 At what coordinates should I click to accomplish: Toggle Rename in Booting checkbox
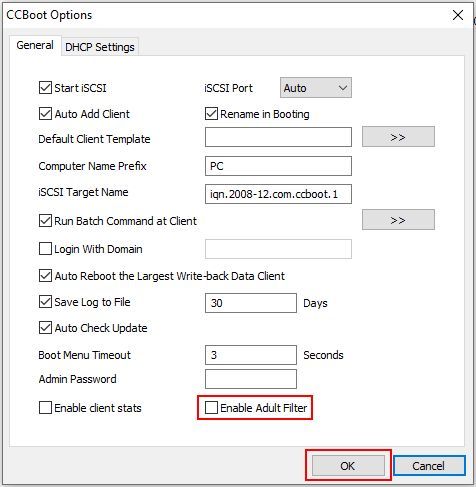(211, 114)
